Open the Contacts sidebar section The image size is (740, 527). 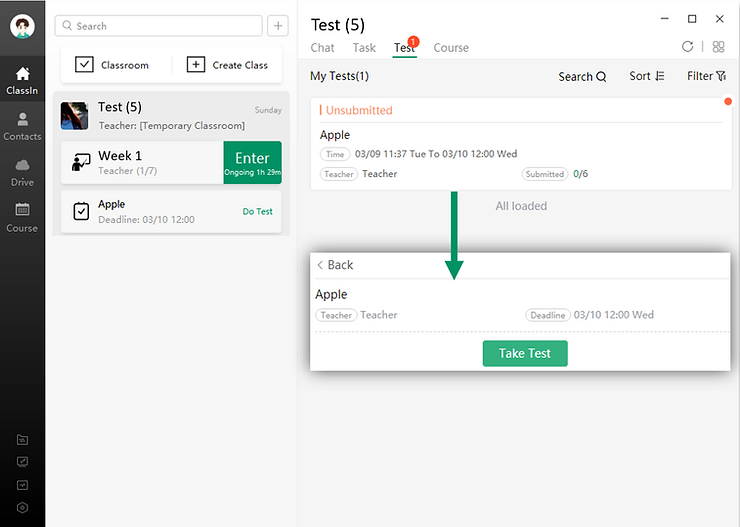coord(22,126)
